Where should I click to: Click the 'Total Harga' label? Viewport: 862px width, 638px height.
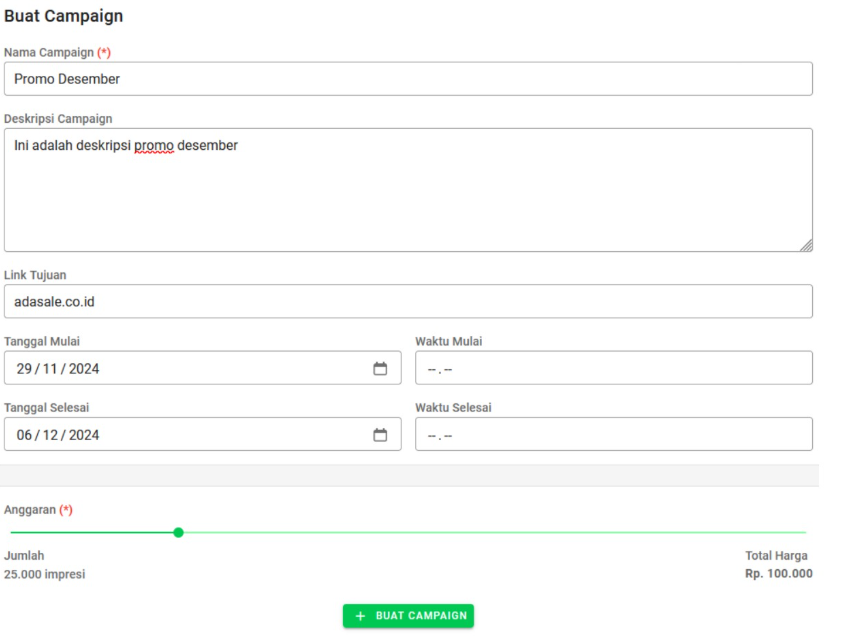pyautogui.click(x=776, y=556)
